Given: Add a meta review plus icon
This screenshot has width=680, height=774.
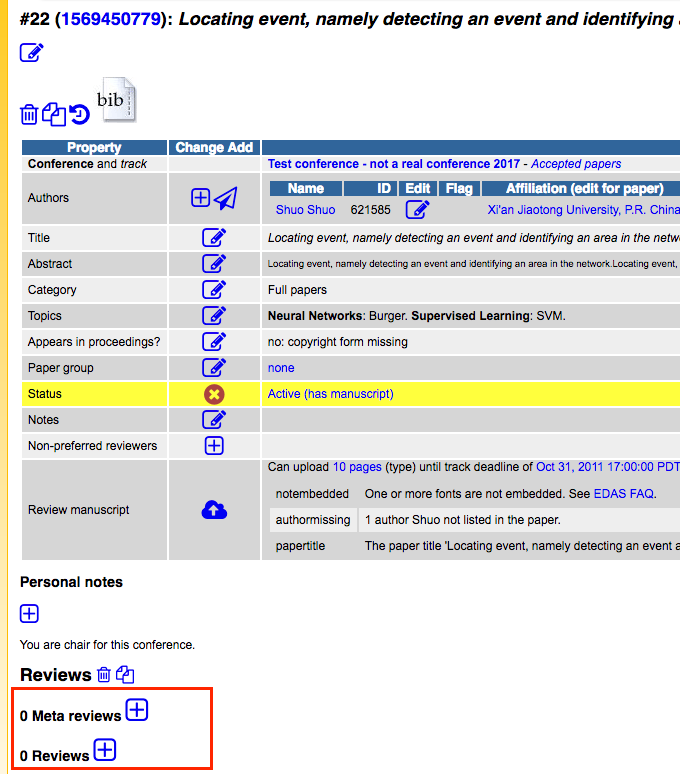Looking at the screenshot, I should [137, 710].
